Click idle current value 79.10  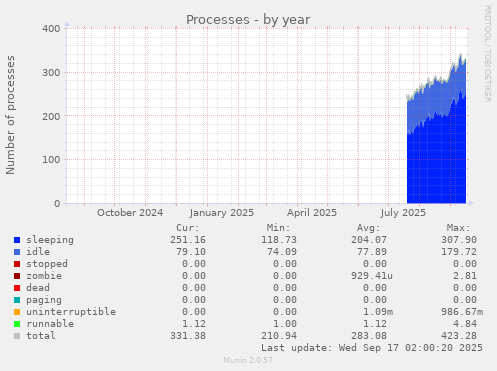pos(191,252)
